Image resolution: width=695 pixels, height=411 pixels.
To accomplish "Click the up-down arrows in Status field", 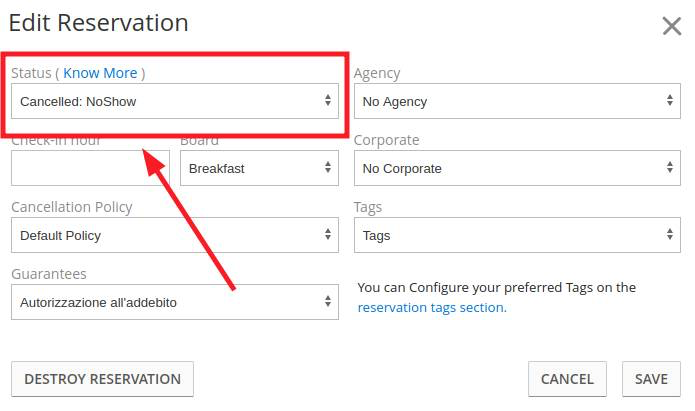I will pyautogui.click(x=328, y=100).
